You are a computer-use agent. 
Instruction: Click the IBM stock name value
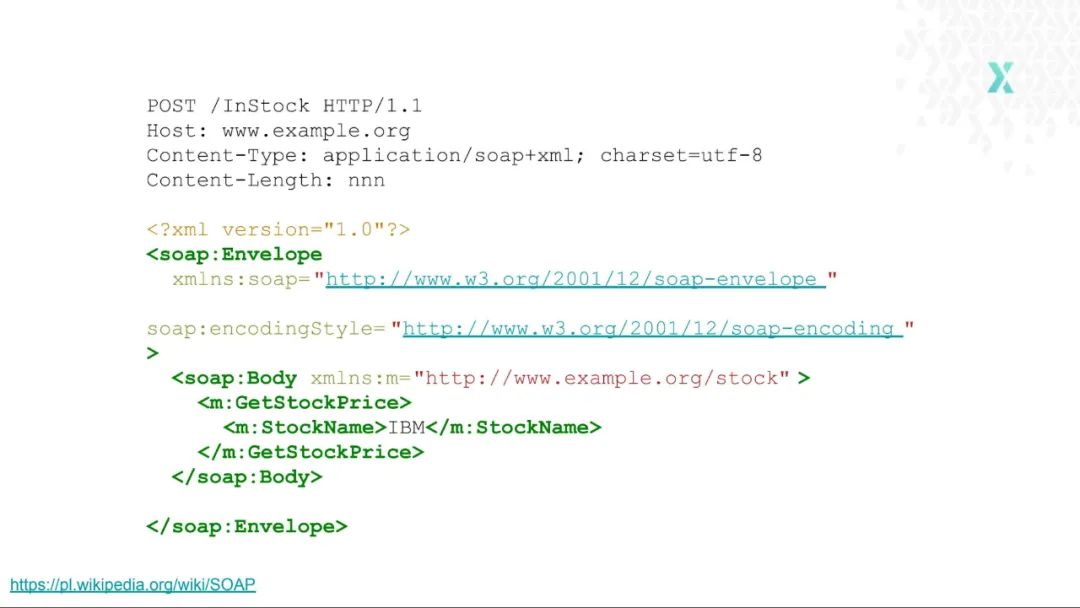[x=406, y=428]
